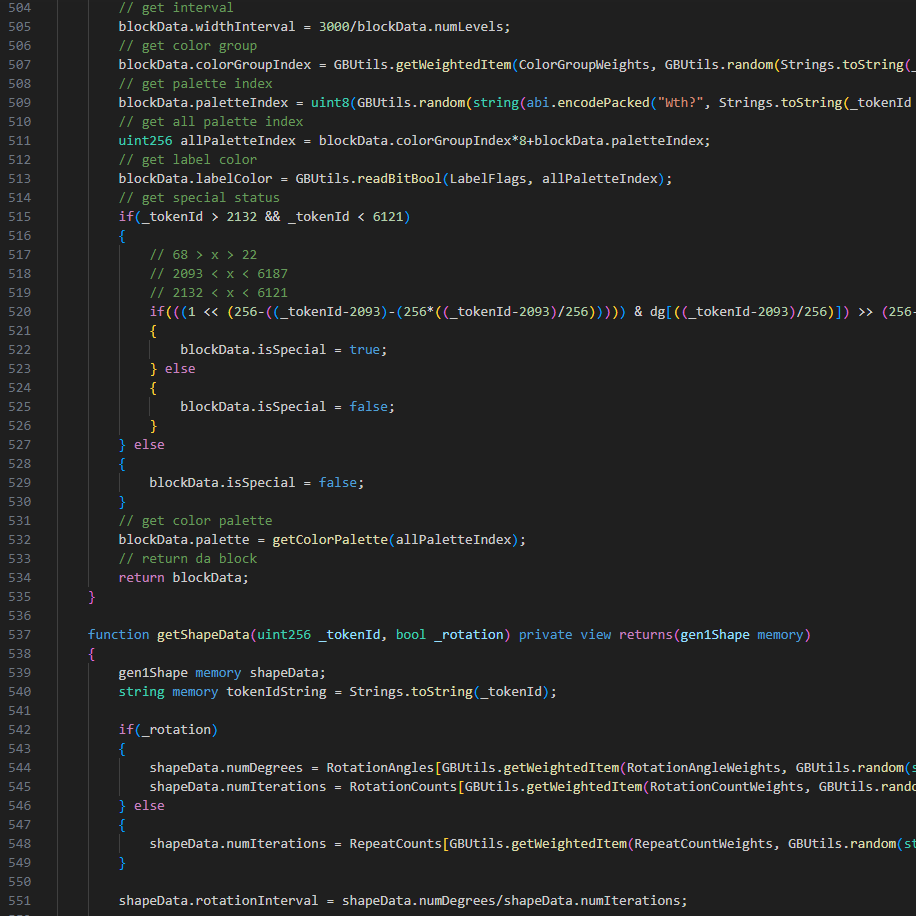Click the return keyword on line 534
The height and width of the screenshot is (916, 916).
tap(141, 578)
